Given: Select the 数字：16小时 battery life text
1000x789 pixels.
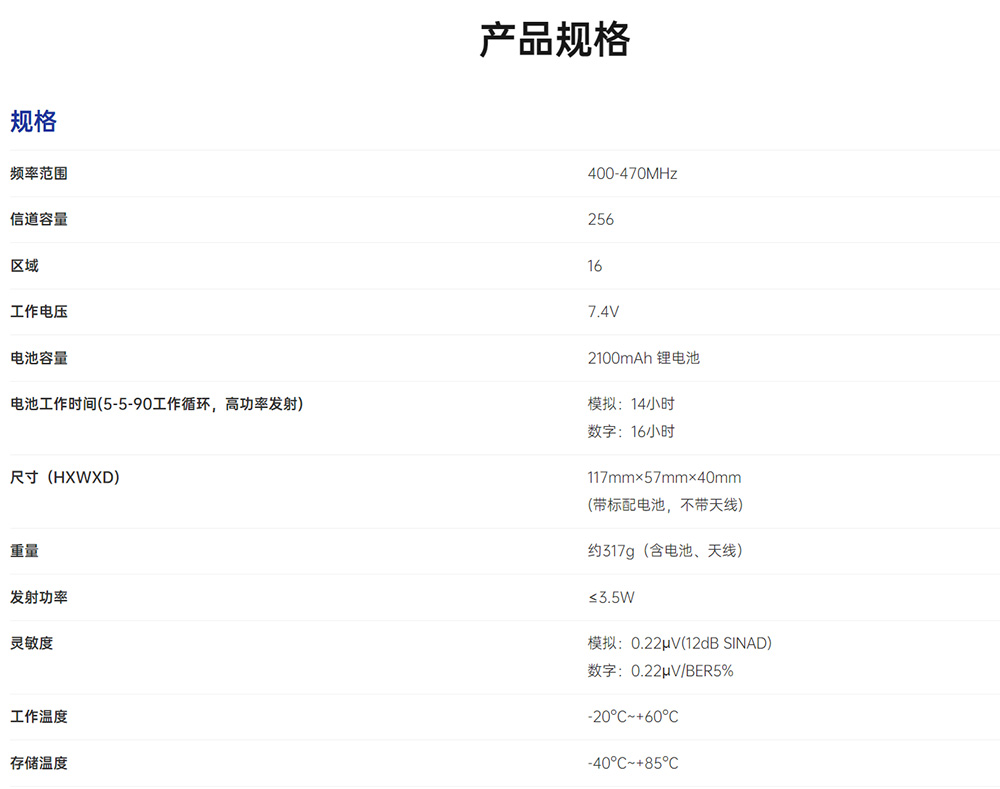Looking at the screenshot, I should (x=631, y=432).
